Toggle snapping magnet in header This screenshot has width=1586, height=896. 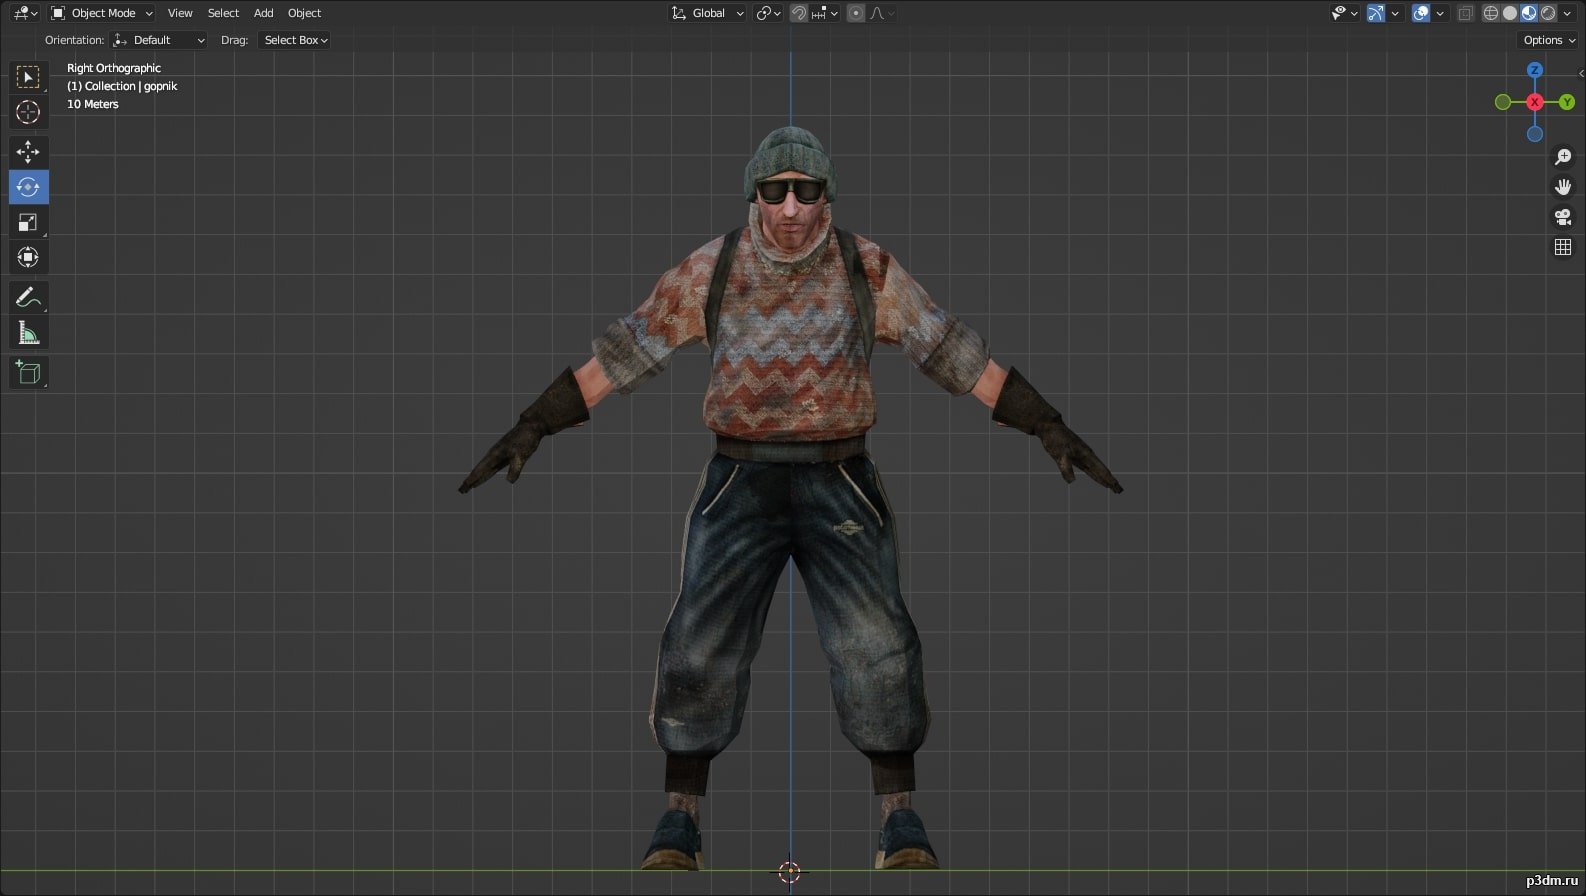click(x=799, y=13)
